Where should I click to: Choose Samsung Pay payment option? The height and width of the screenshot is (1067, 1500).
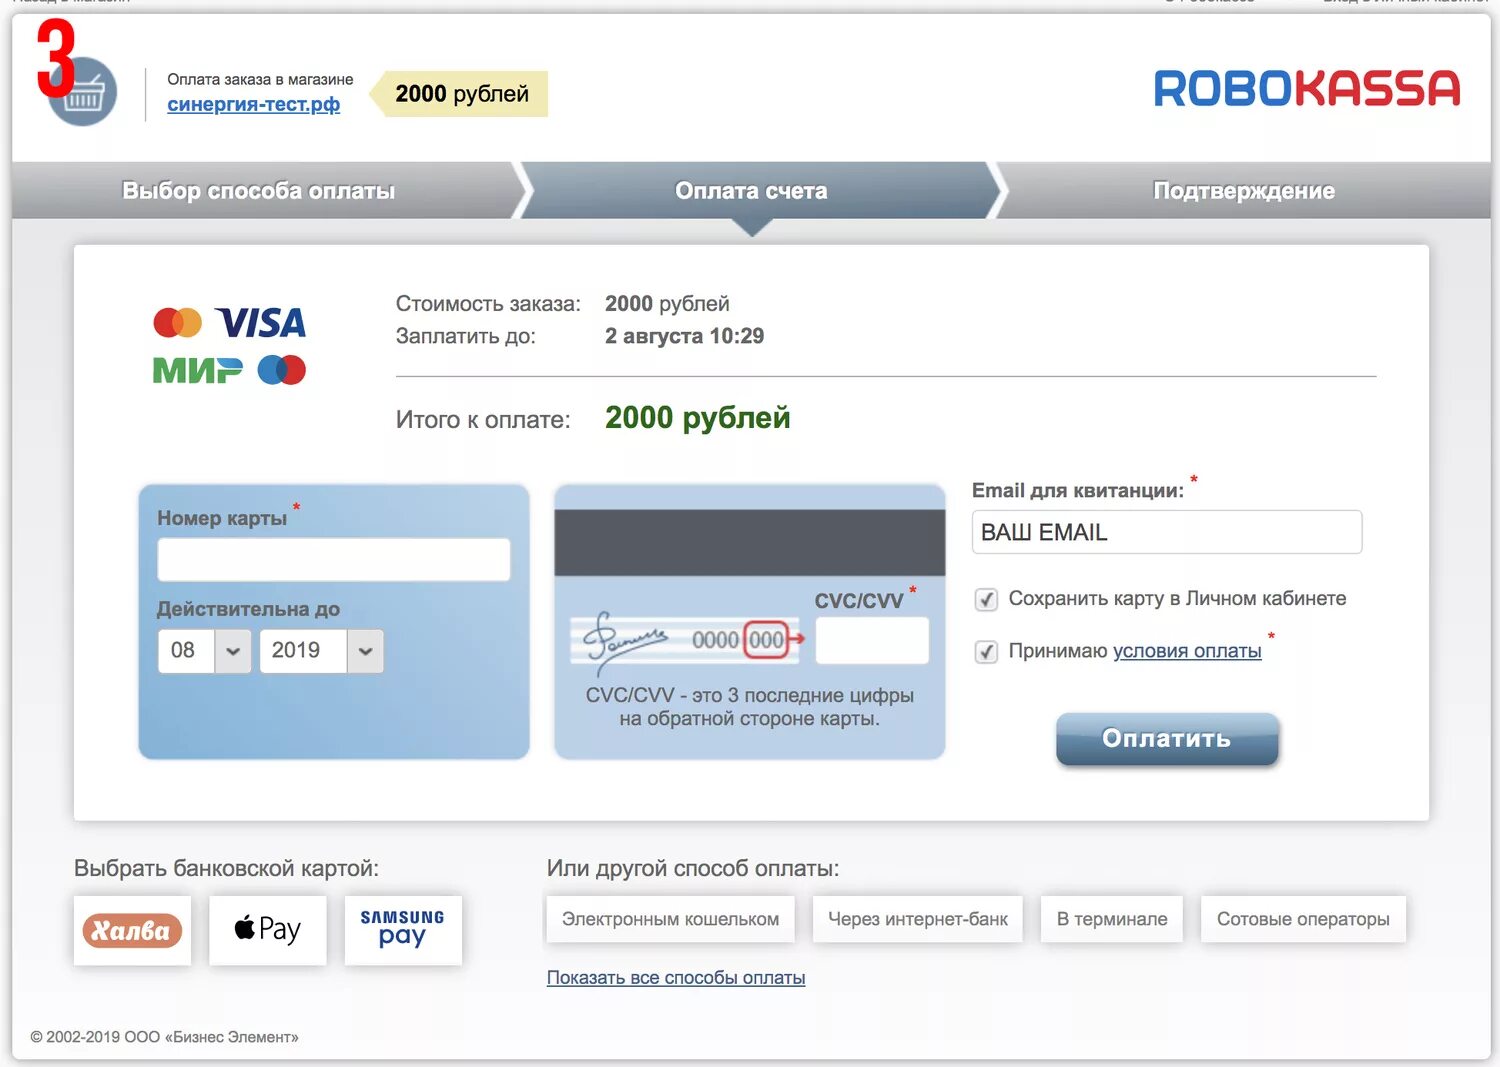[403, 930]
